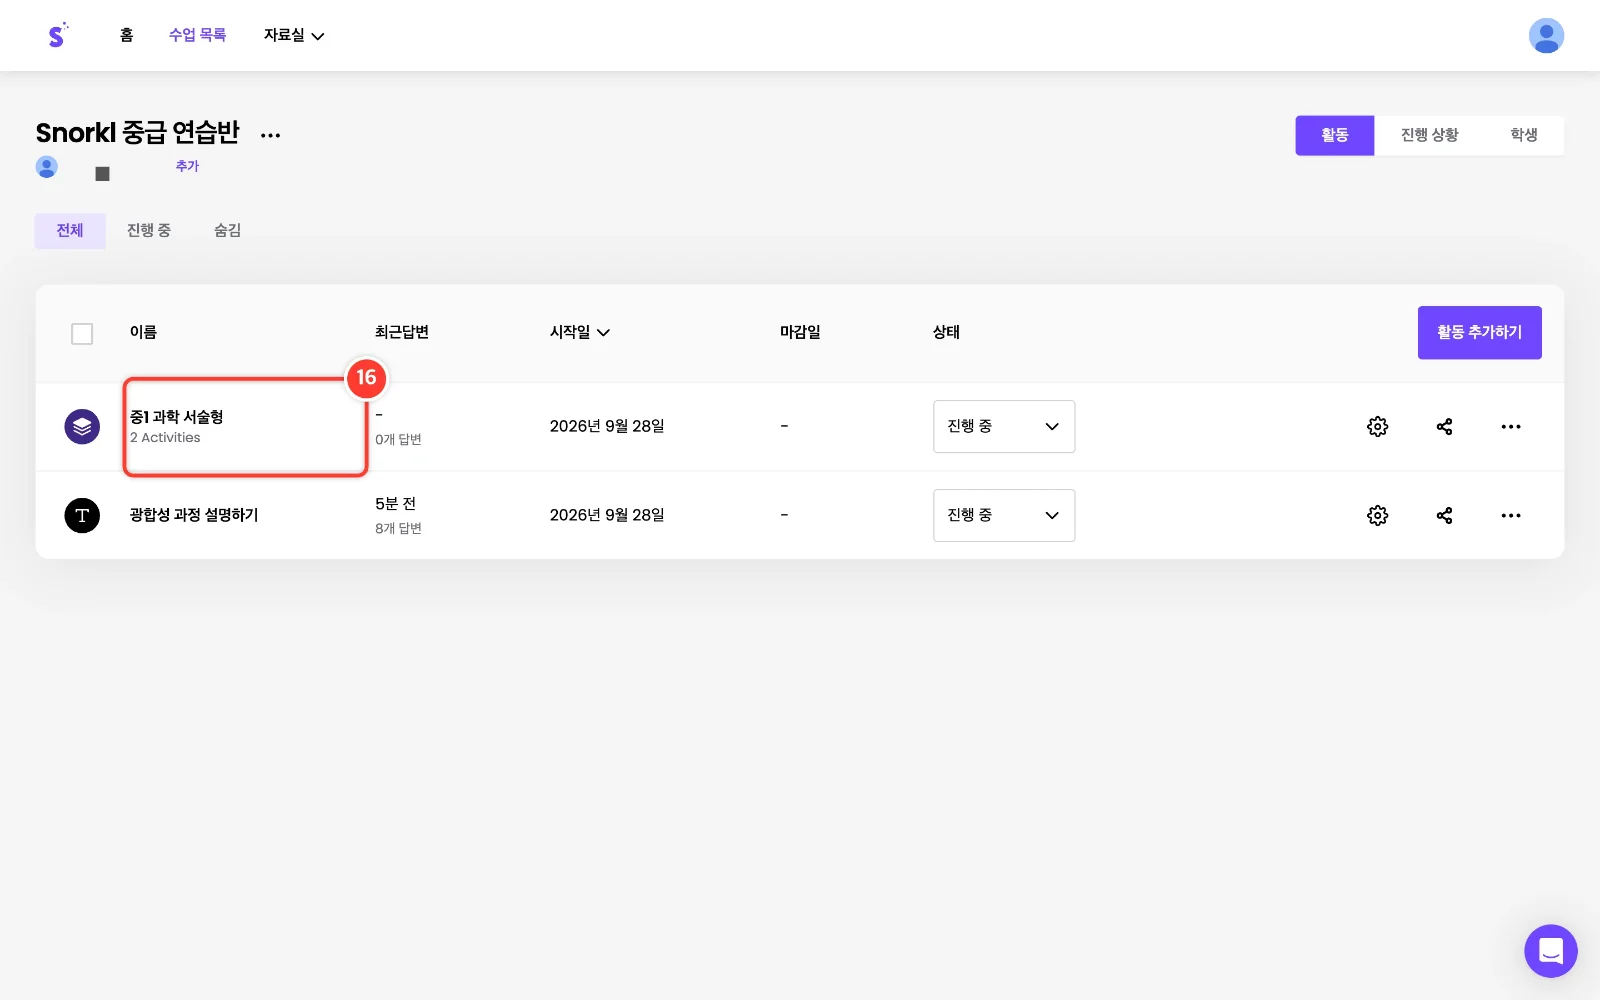This screenshot has height=1000, width=1600.
Task: Select the 전체 filter tab
Action: pyautogui.click(x=70, y=231)
